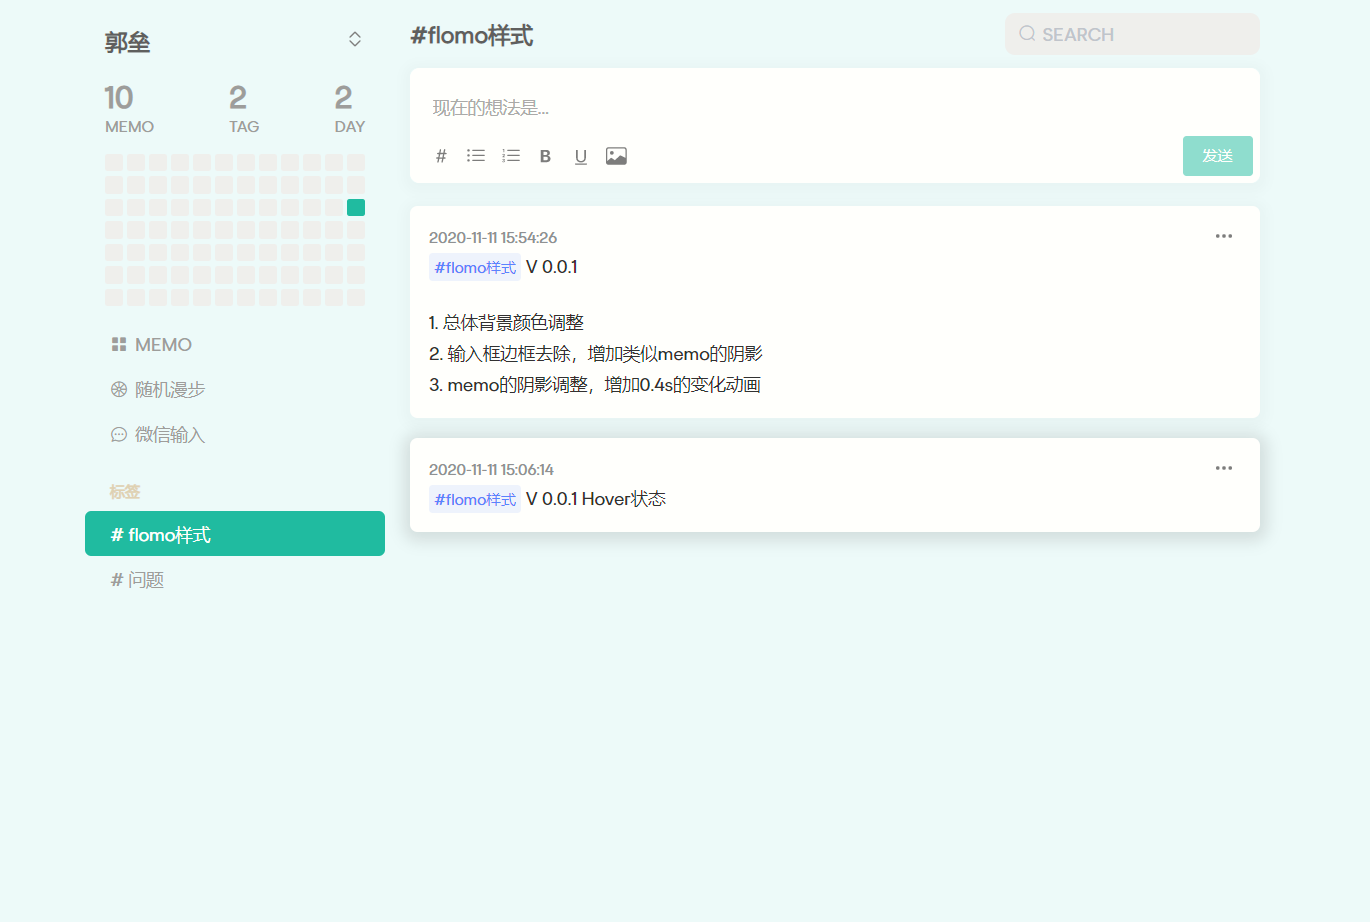Click inside the SEARCH input field
Viewport: 1370px width, 922px height.
click(x=1130, y=33)
